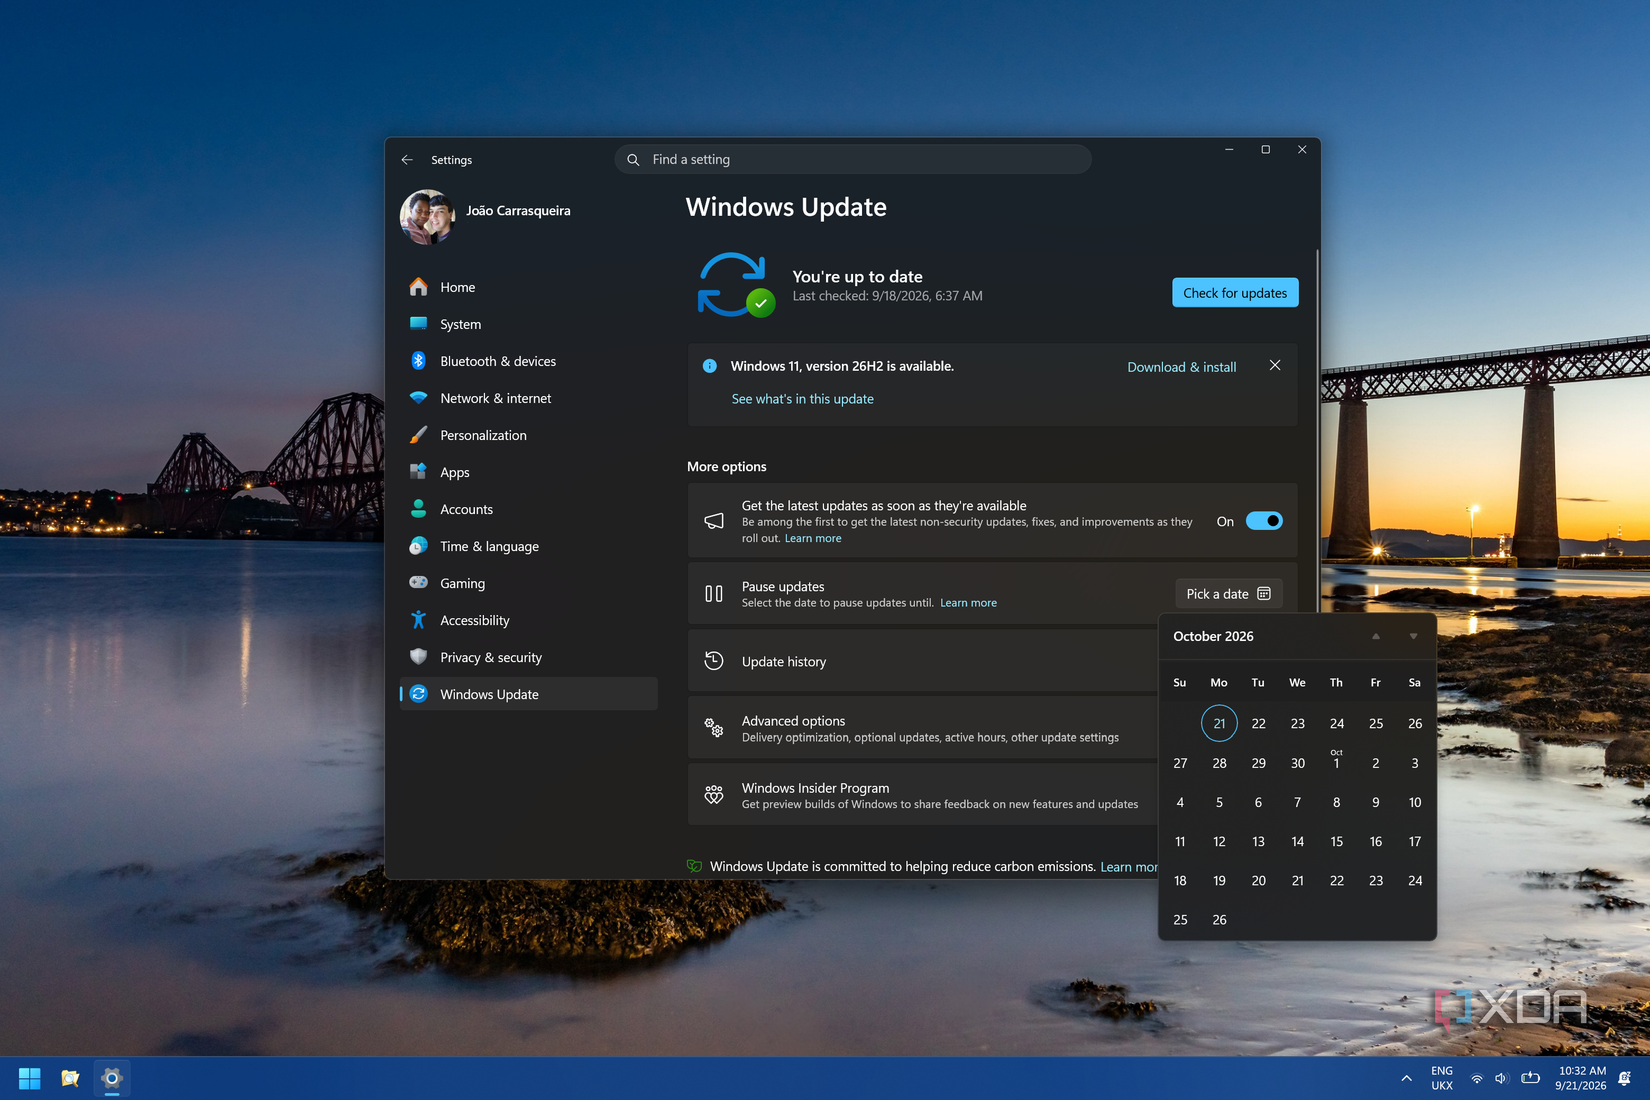The height and width of the screenshot is (1100, 1650).
Task: Open the taskbar Wi-Fi status icon
Action: pos(1477,1079)
